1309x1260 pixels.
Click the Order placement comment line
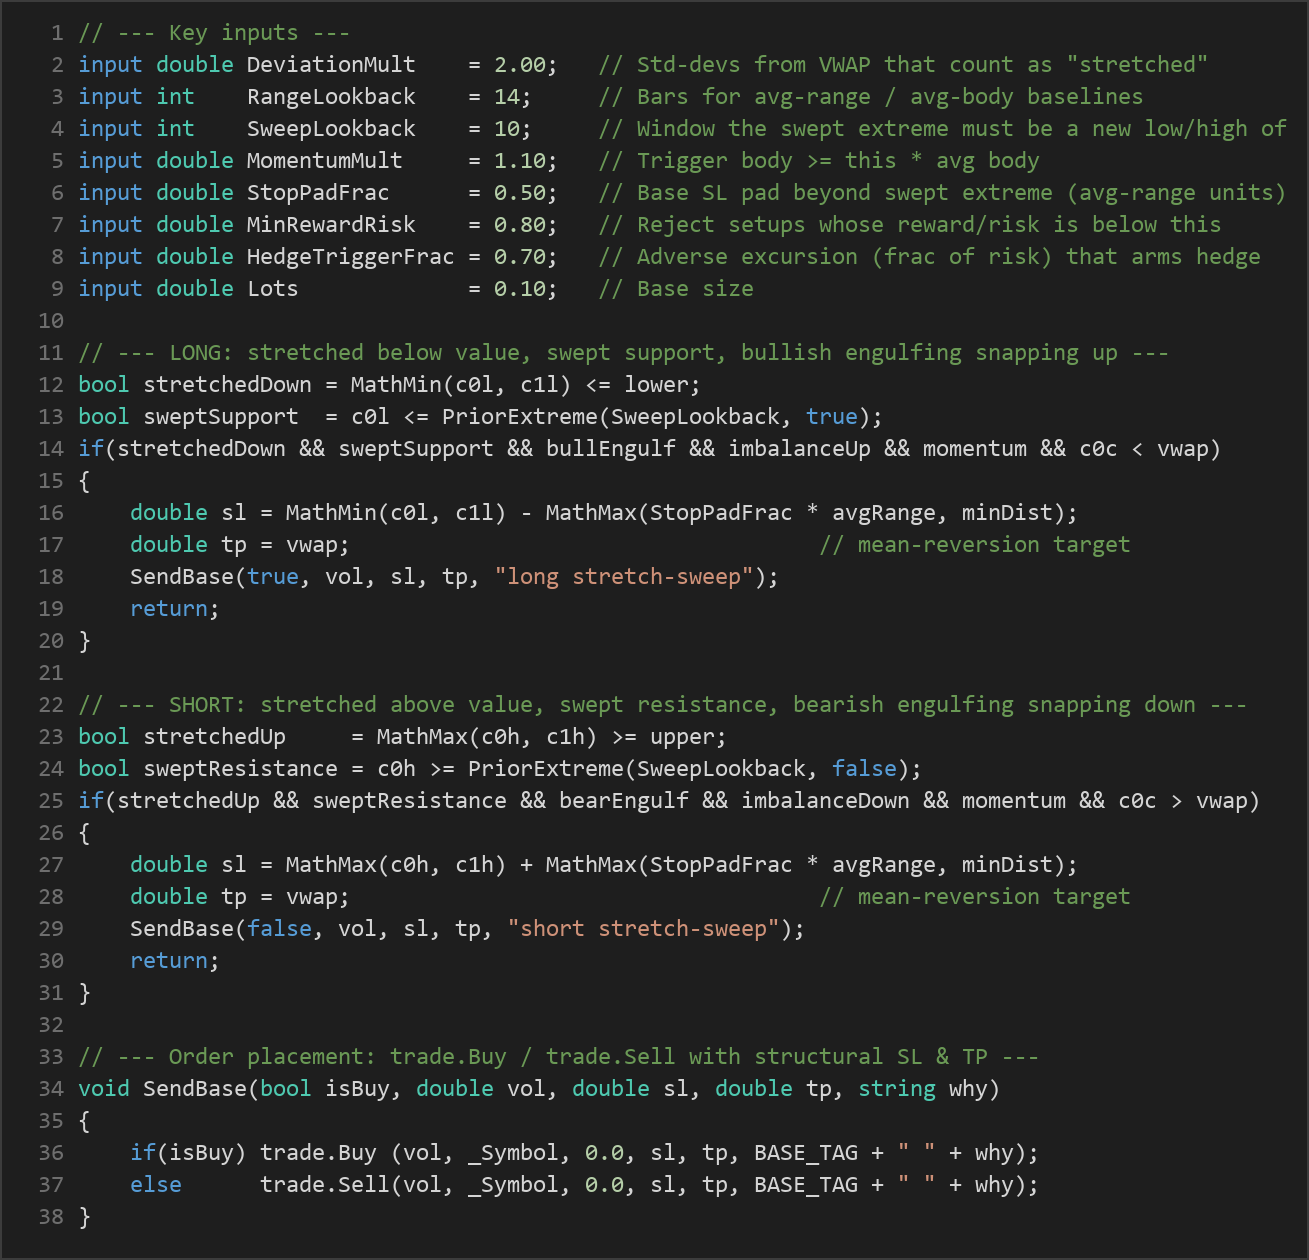coord(558,1057)
